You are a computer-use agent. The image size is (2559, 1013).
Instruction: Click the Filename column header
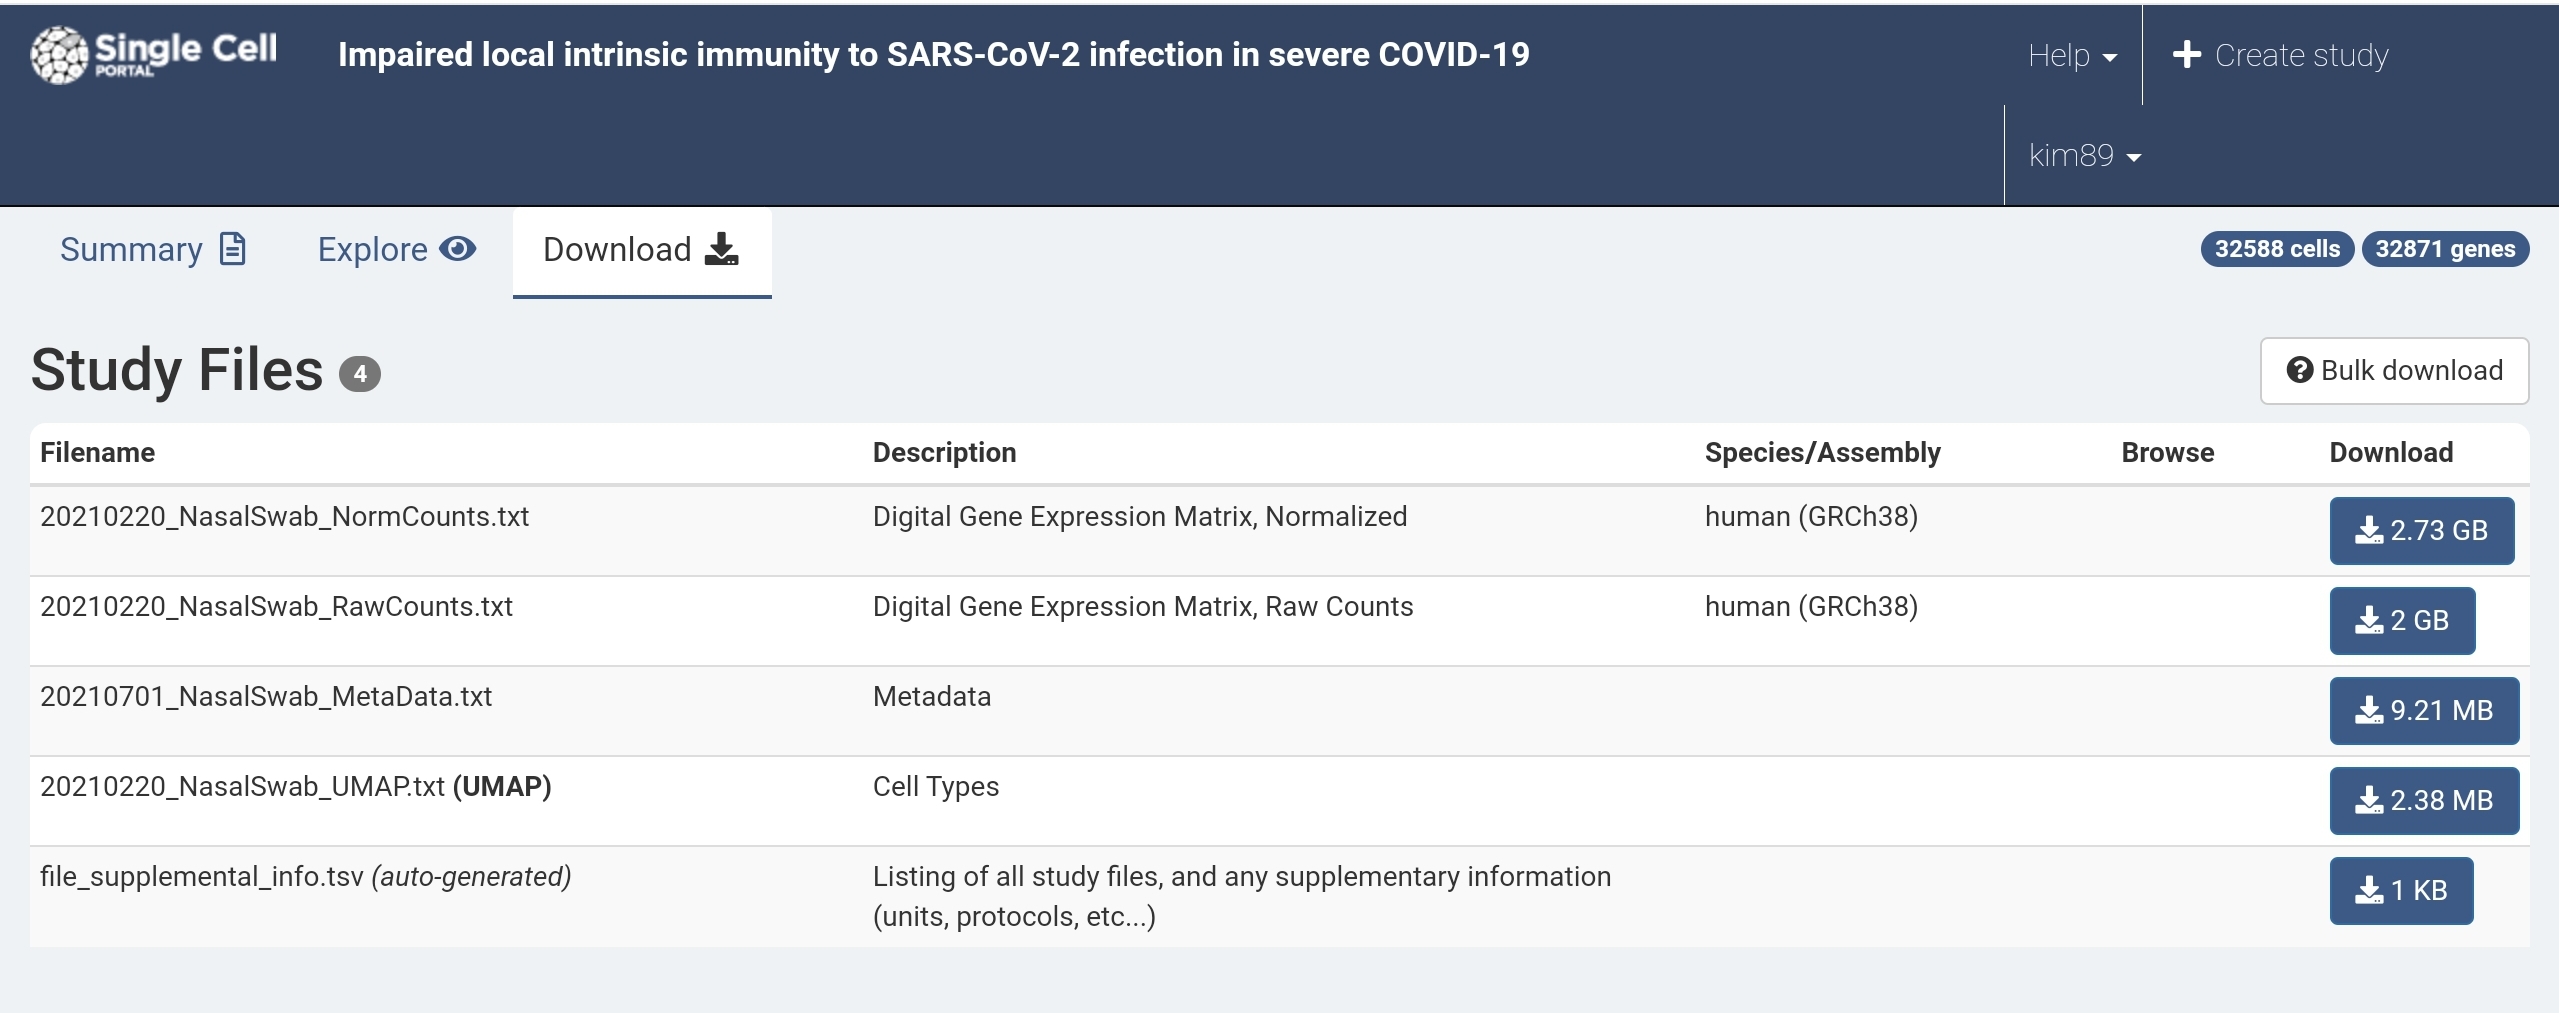(97, 452)
